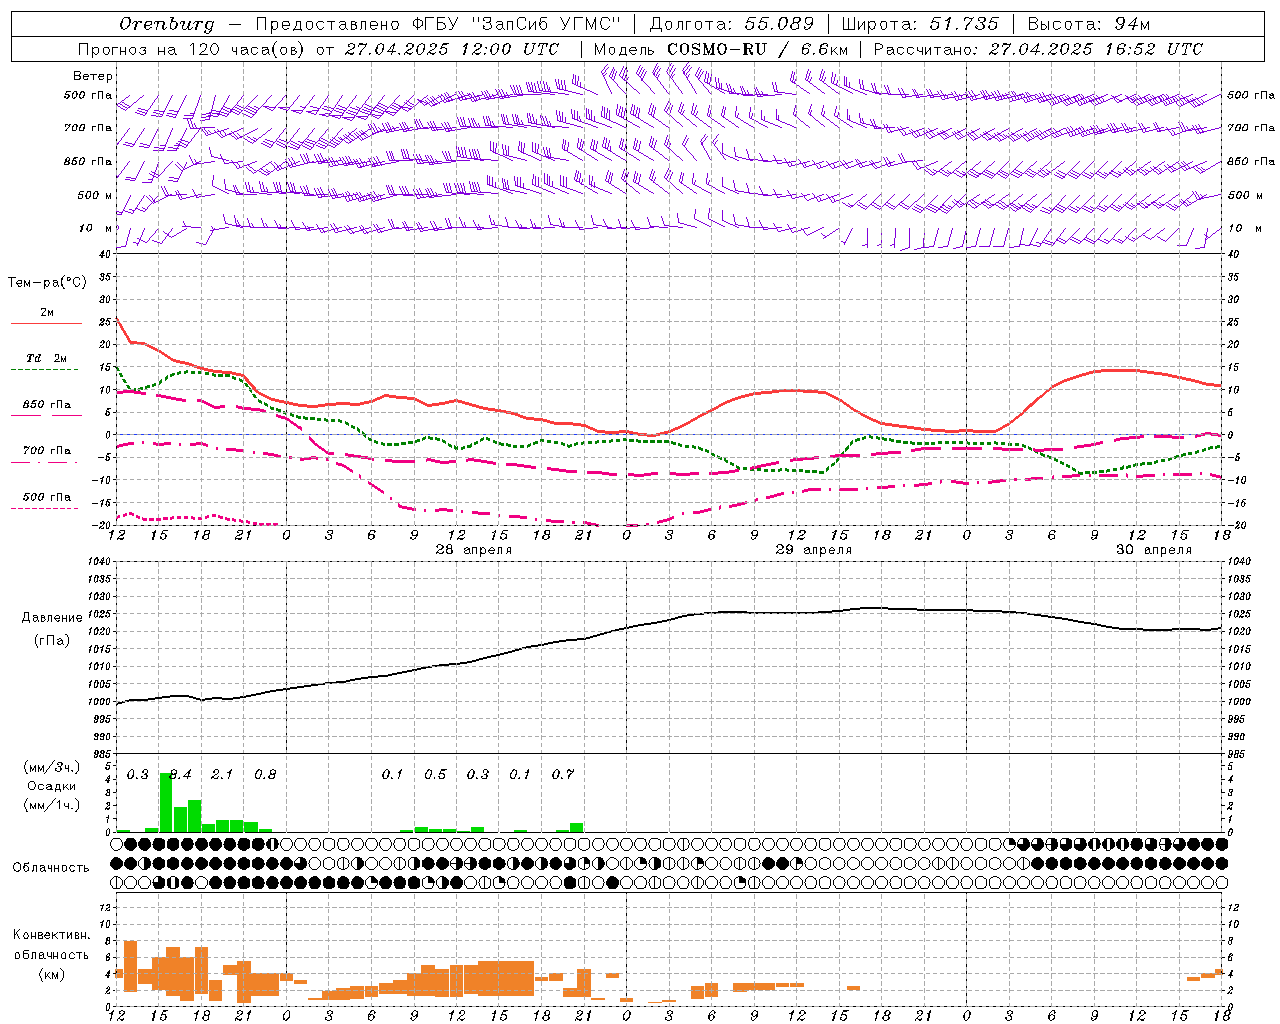Click the '(мм/1ч.)' precipitation unit label
Viewport: 1280px width, 1024px height.
(x=52, y=805)
